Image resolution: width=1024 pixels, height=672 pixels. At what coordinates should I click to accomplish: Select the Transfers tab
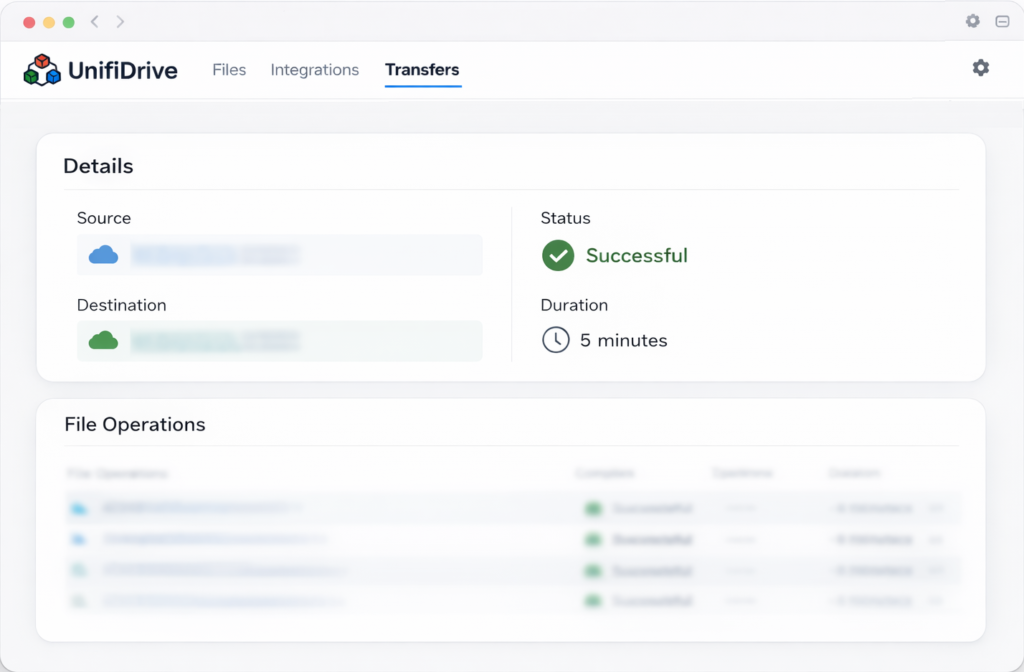tap(422, 70)
